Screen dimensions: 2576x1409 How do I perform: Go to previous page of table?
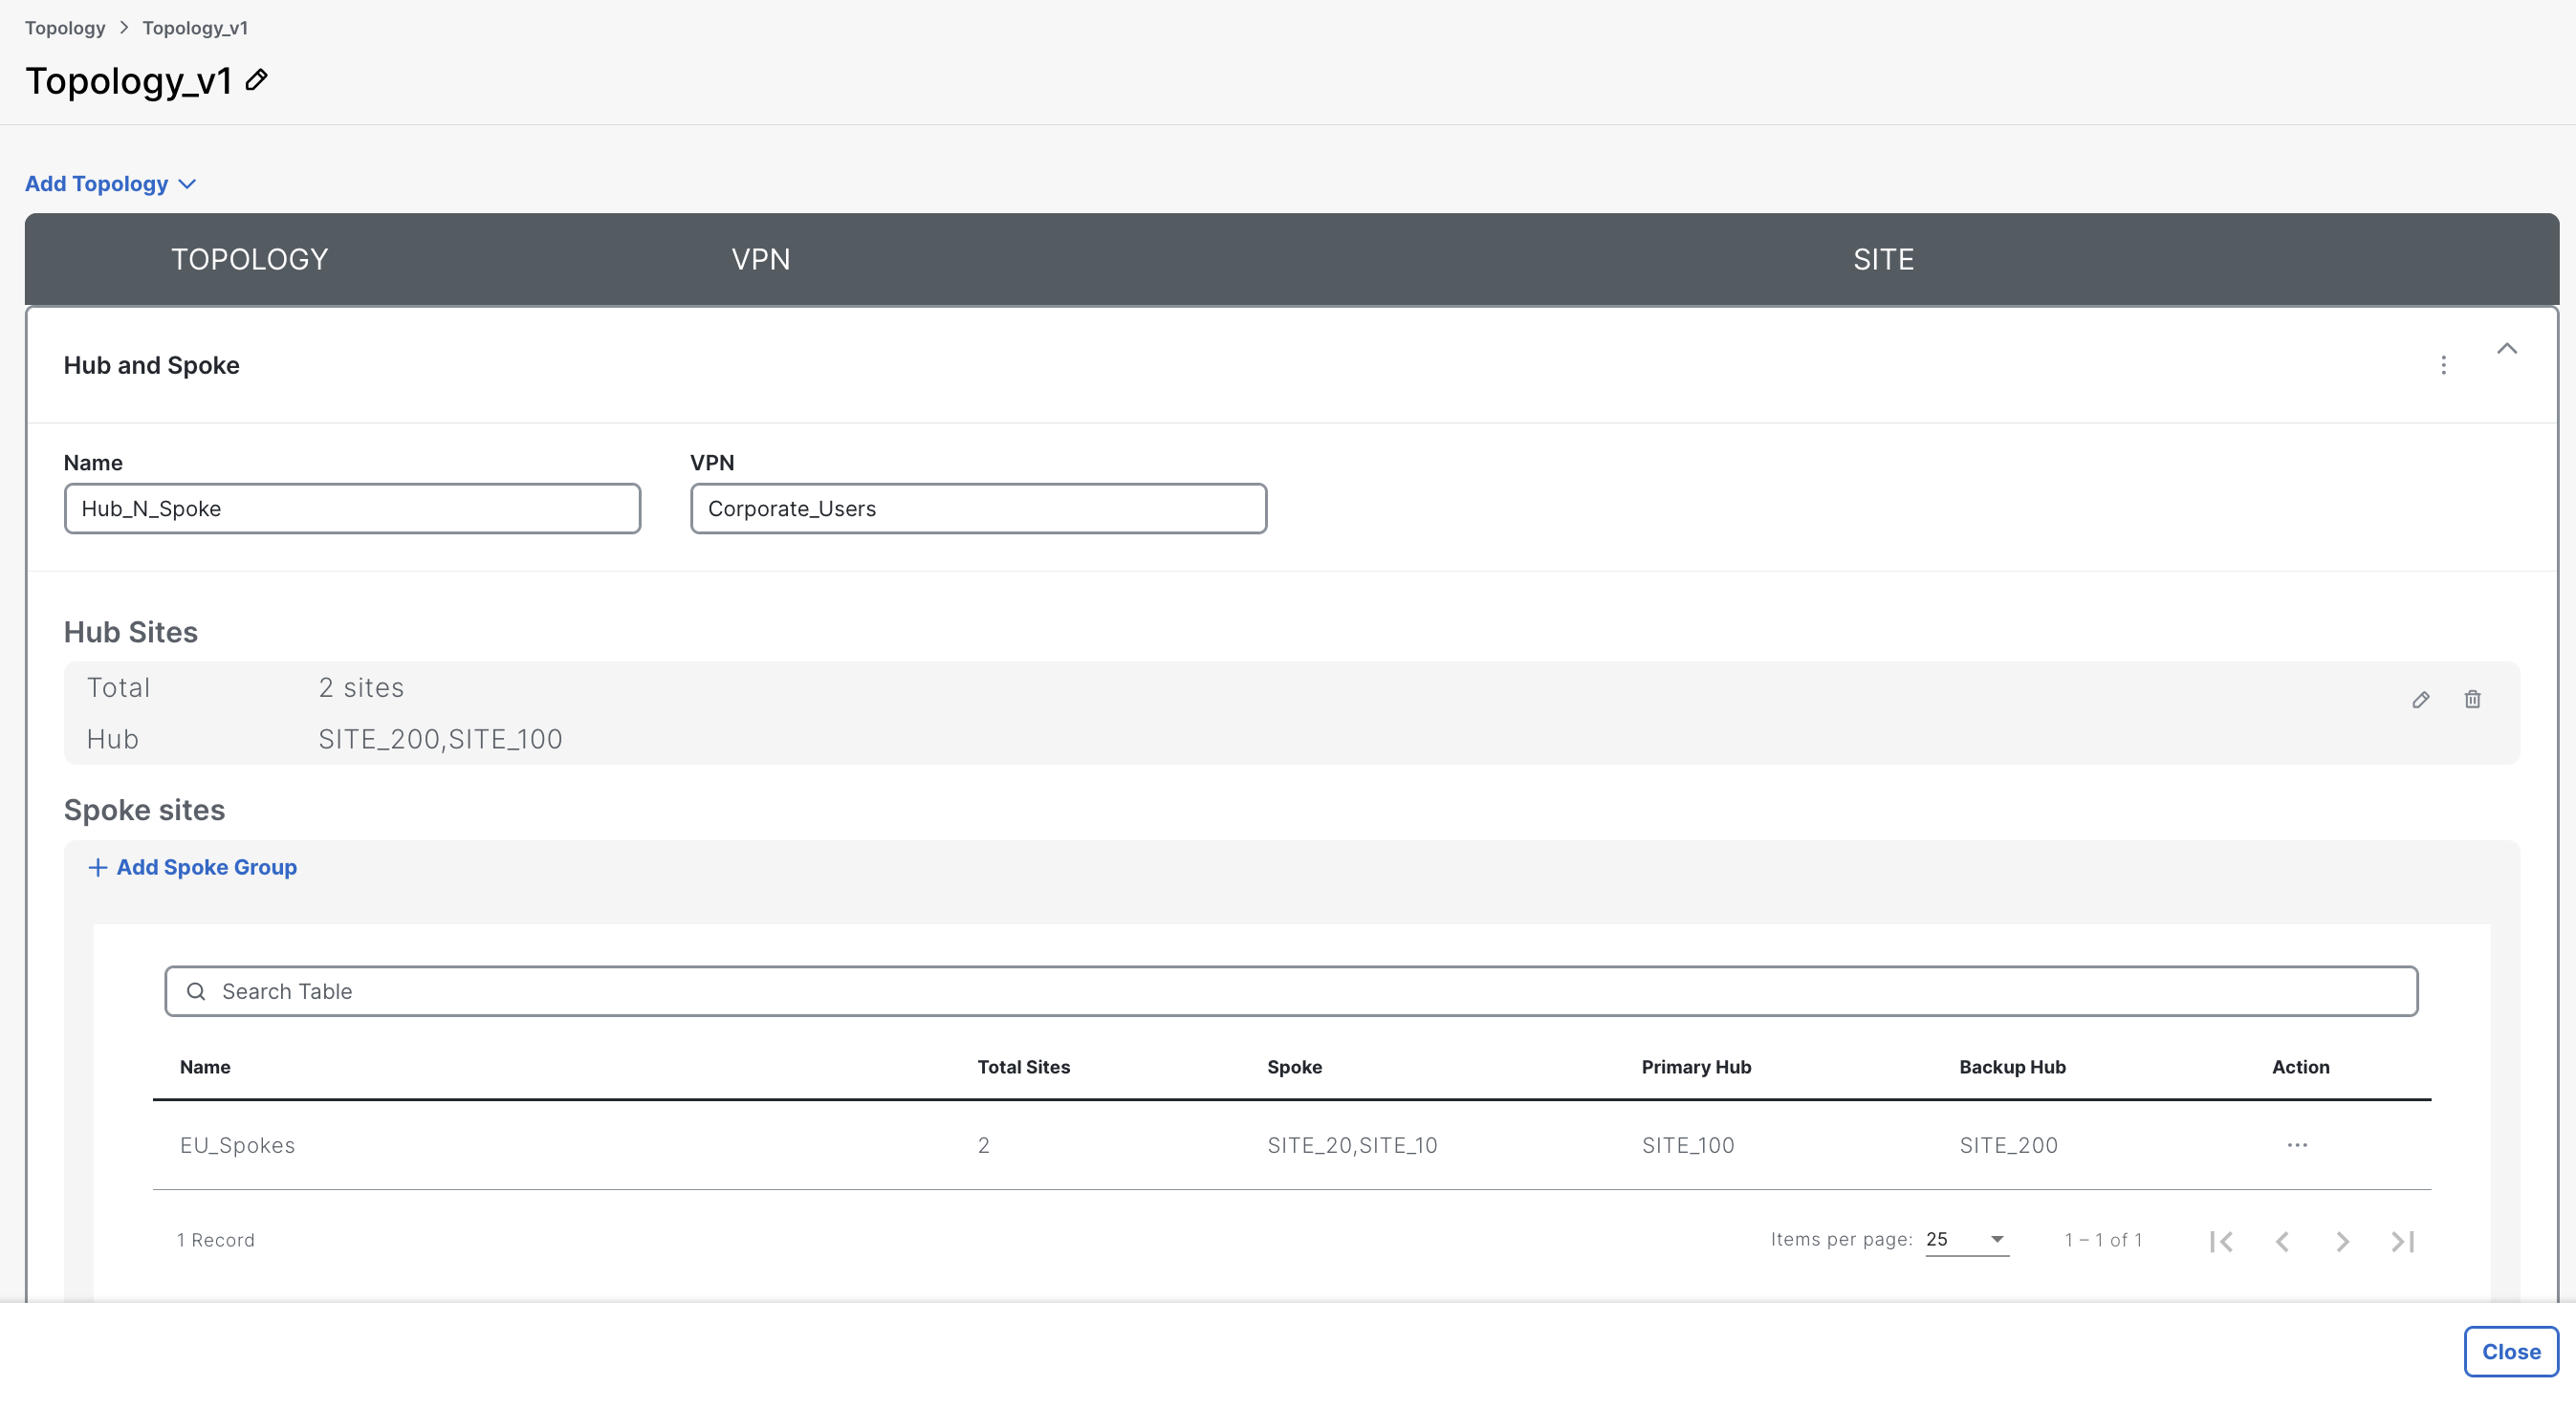coord(2282,1241)
